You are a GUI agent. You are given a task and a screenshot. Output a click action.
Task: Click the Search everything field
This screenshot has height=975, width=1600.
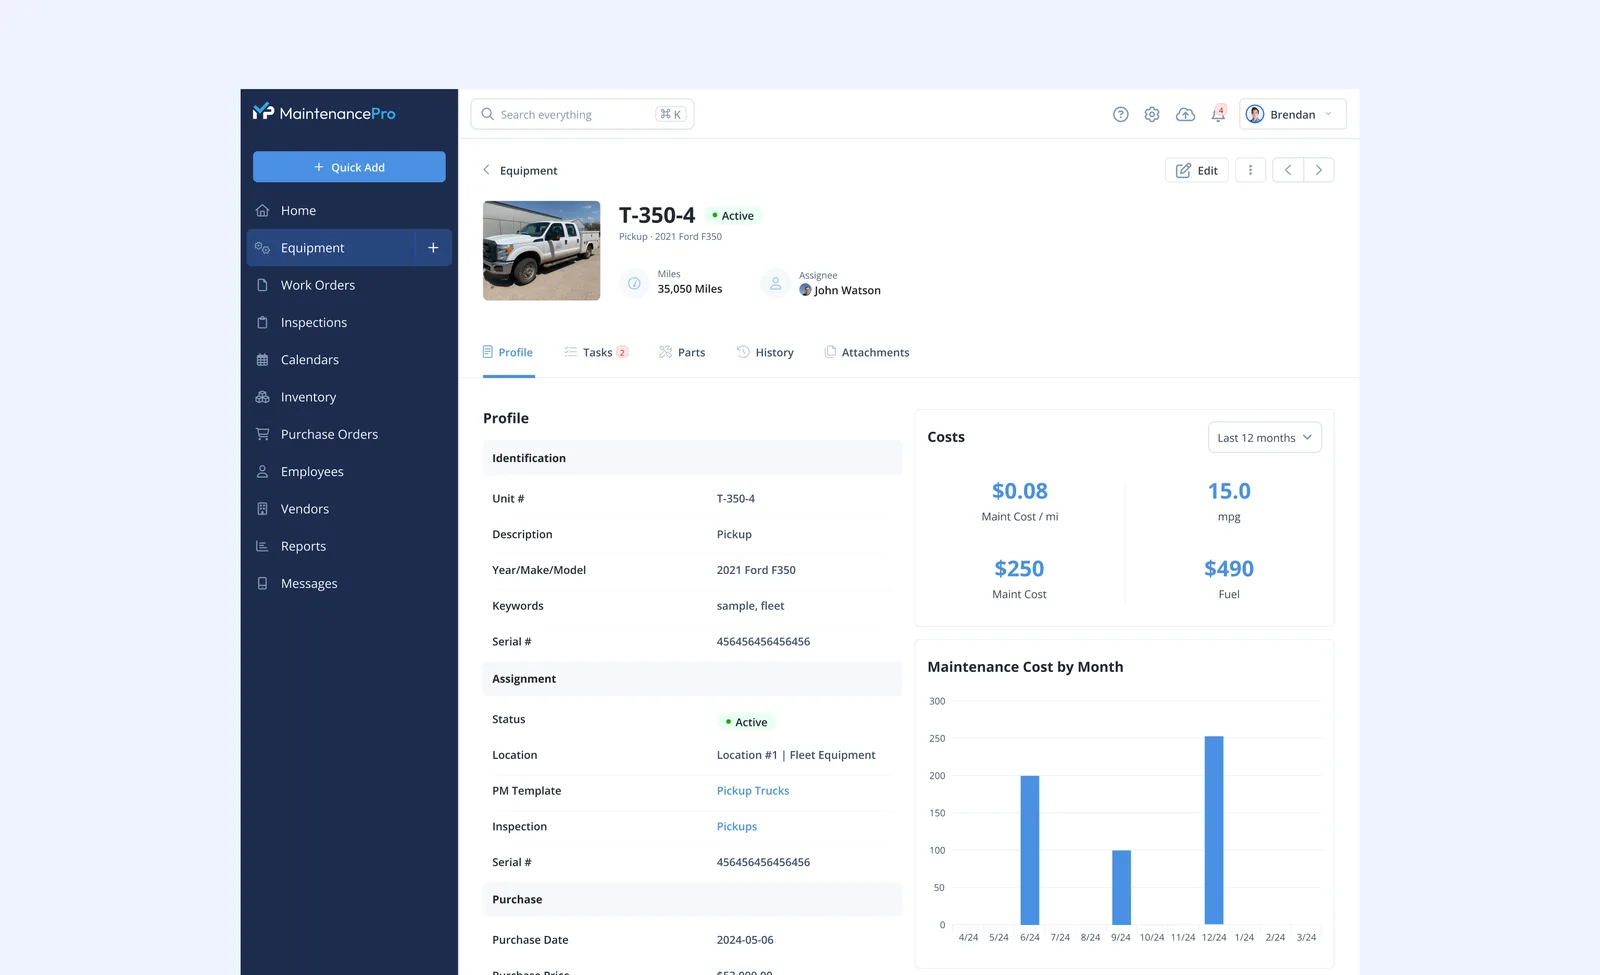pyautogui.click(x=583, y=114)
